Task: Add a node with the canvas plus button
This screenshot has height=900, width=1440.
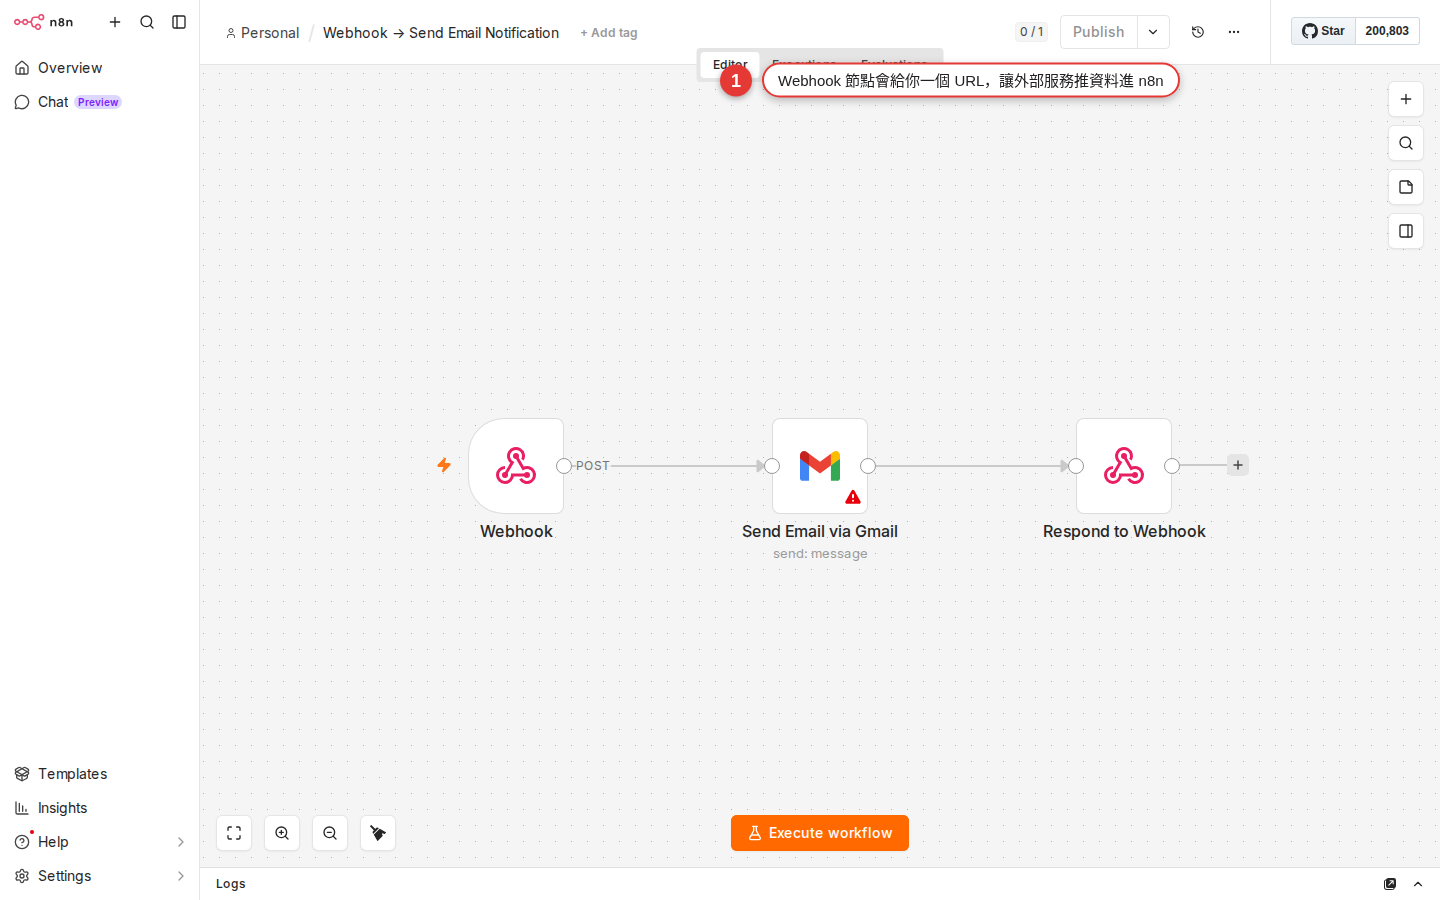Action: (1406, 99)
